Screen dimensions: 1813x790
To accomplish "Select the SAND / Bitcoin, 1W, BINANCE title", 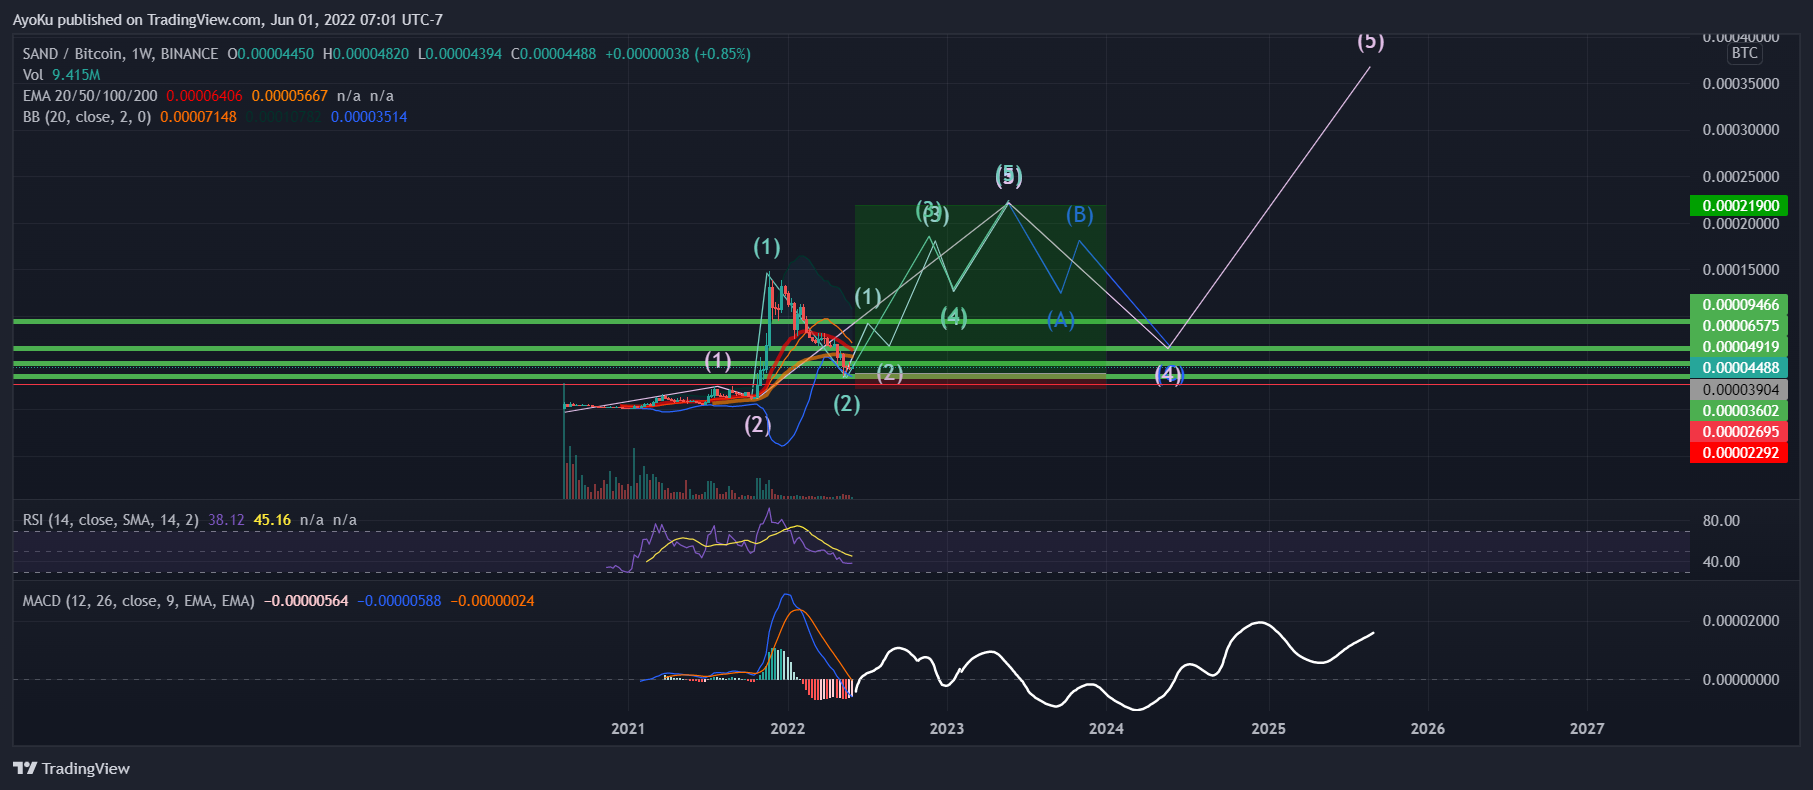I will coord(120,54).
